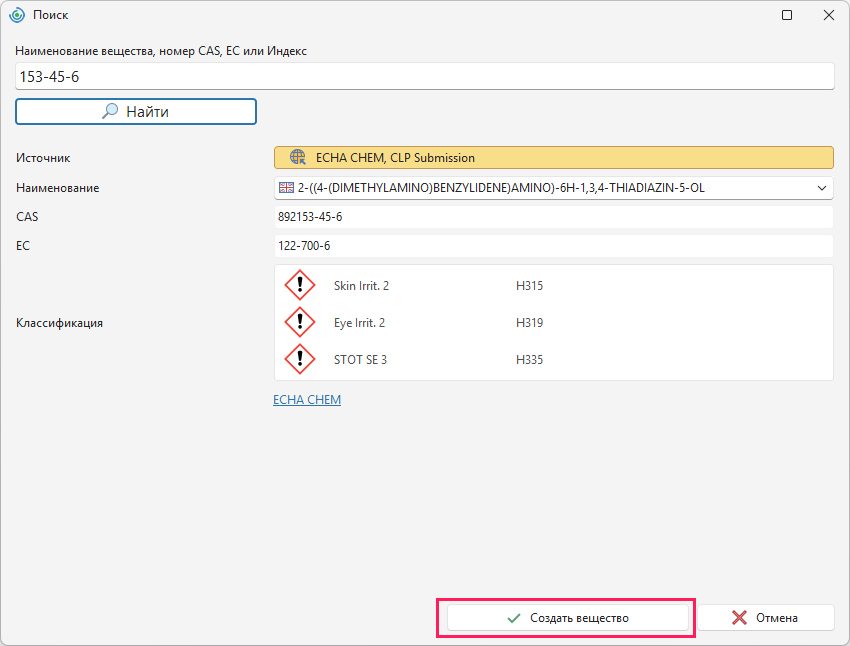Click the Найти search button
Image resolution: width=850 pixels, height=646 pixels.
pos(136,112)
